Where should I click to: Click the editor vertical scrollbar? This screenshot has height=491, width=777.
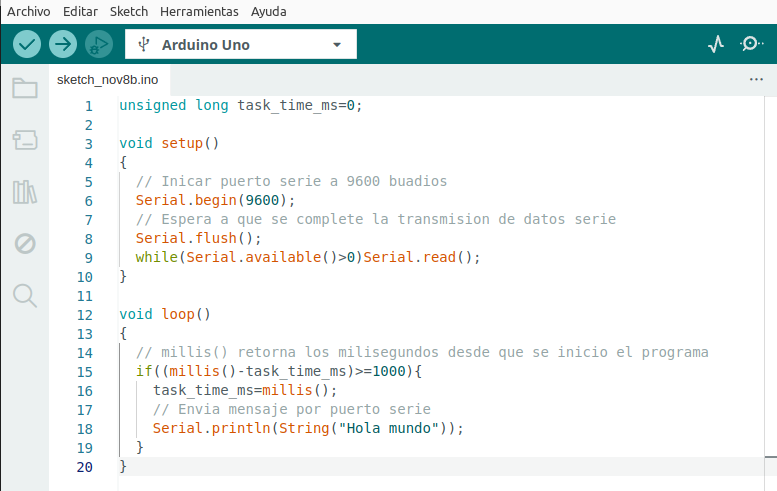[770, 280]
